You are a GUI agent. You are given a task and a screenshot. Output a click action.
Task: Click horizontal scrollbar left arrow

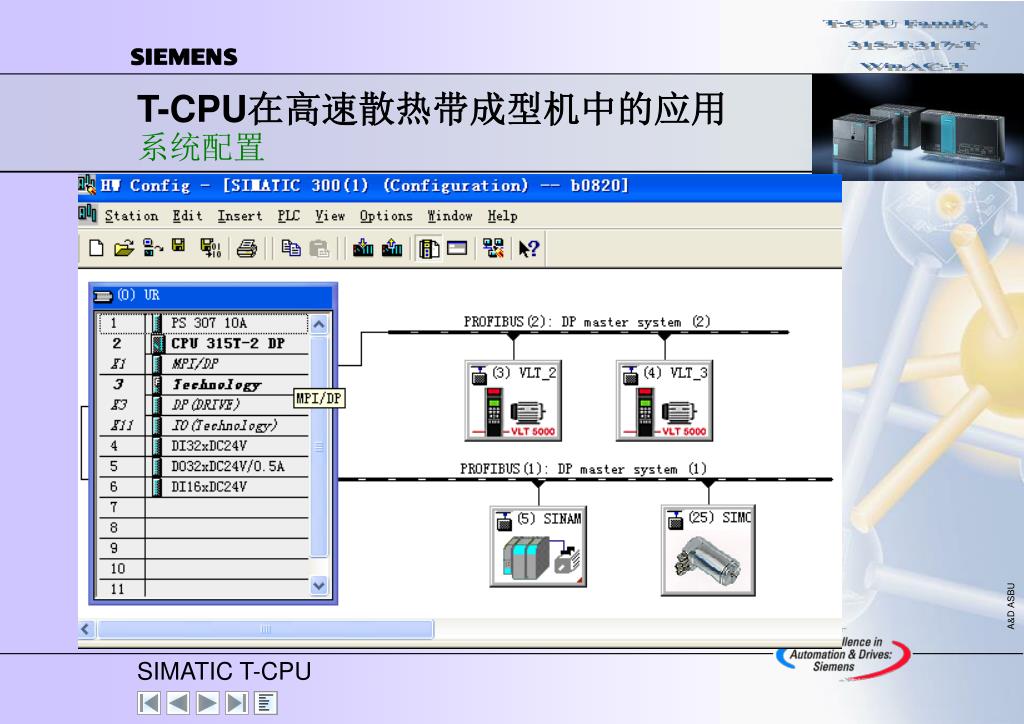(86, 629)
